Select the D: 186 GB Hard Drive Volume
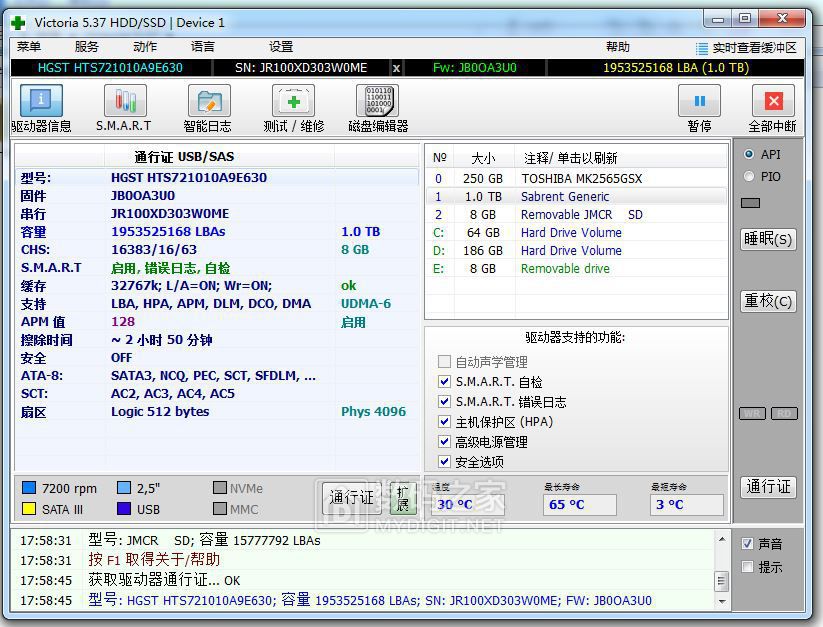 click(576, 250)
